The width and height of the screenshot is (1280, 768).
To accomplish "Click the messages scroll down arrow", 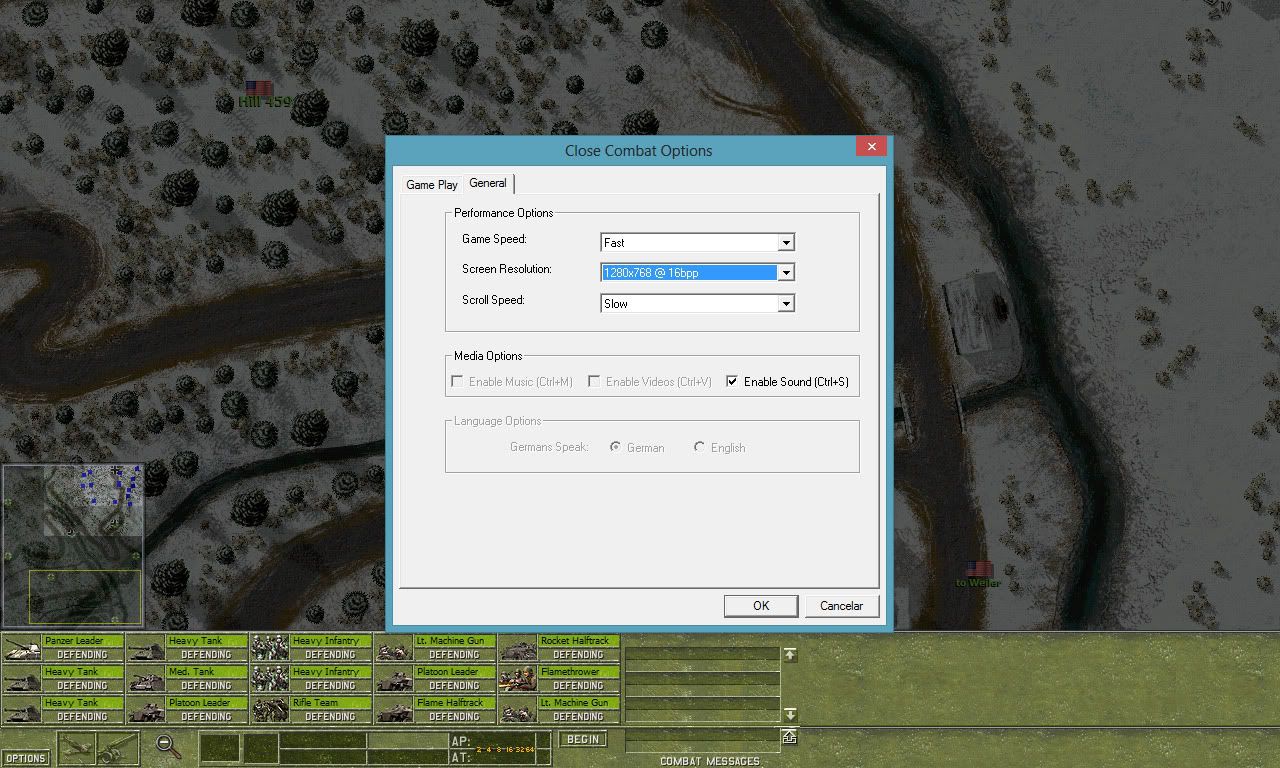I will coord(790,714).
